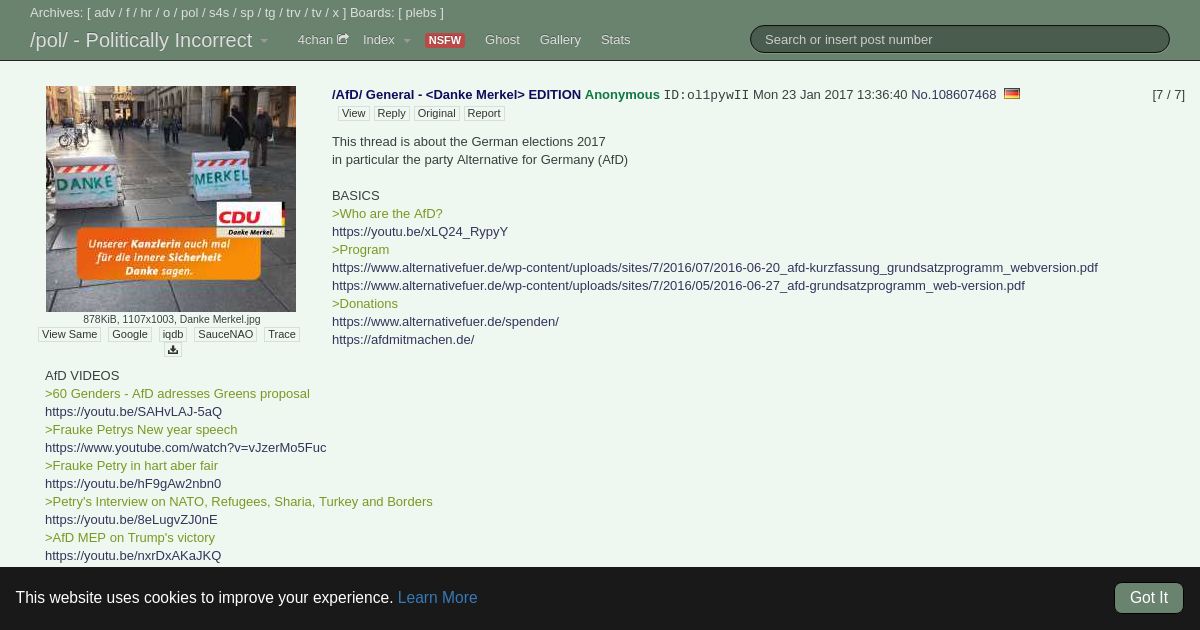Click the iqdb search button

click(x=173, y=334)
